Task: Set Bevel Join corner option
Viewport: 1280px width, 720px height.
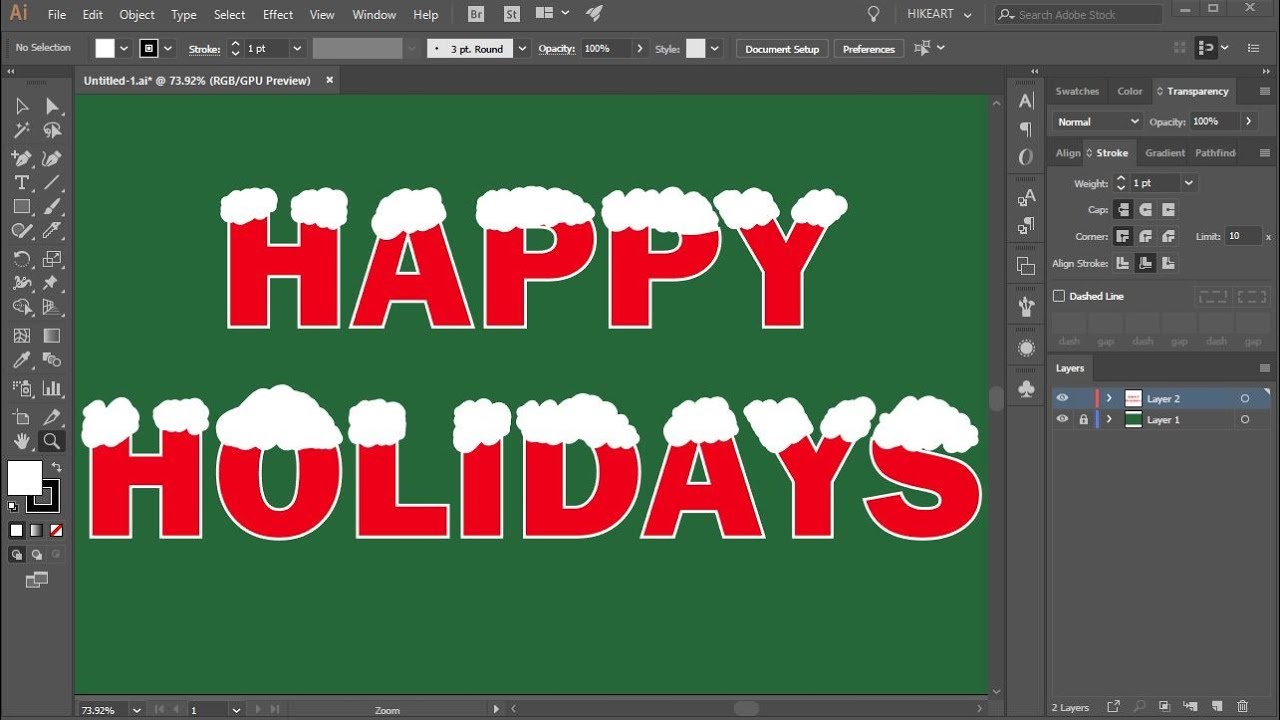Action: coord(1168,237)
